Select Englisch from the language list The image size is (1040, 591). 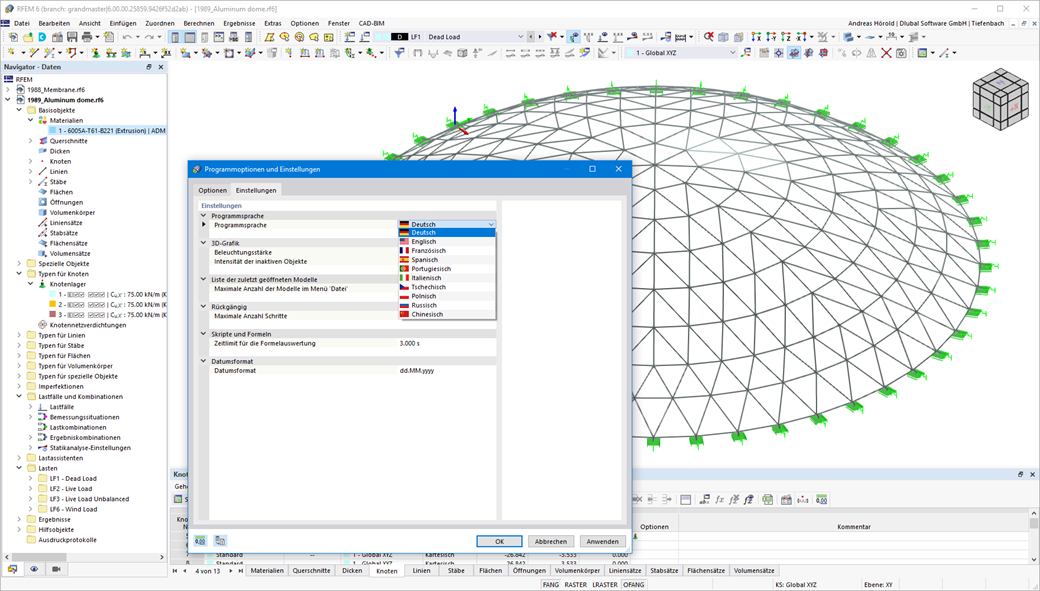click(447, 242)
